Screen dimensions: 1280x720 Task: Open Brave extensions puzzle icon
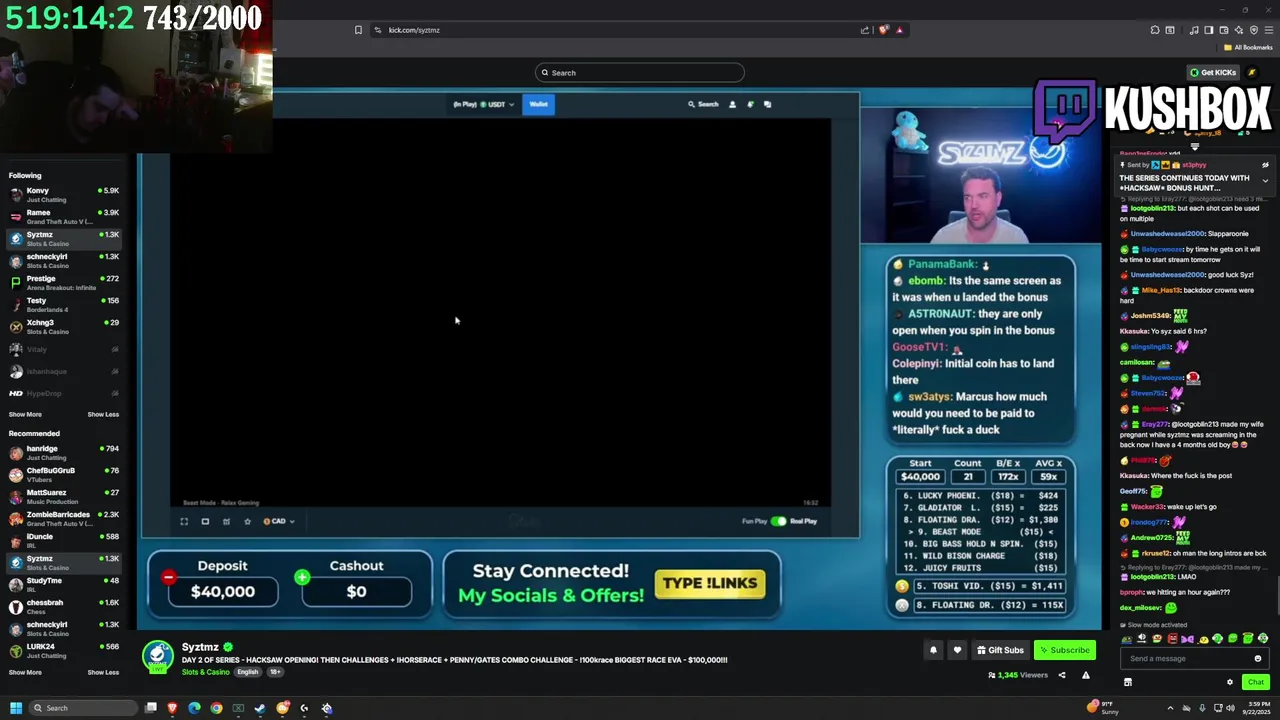[x=1155, y=30]
